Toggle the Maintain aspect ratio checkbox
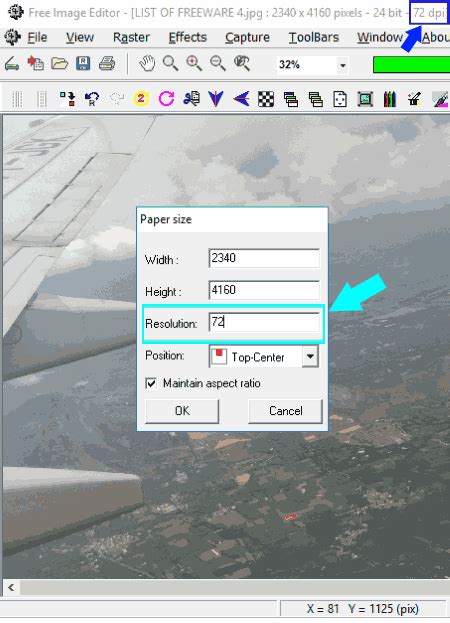The width and height of the screenshot is (450, 623). (x=151, y=383)
